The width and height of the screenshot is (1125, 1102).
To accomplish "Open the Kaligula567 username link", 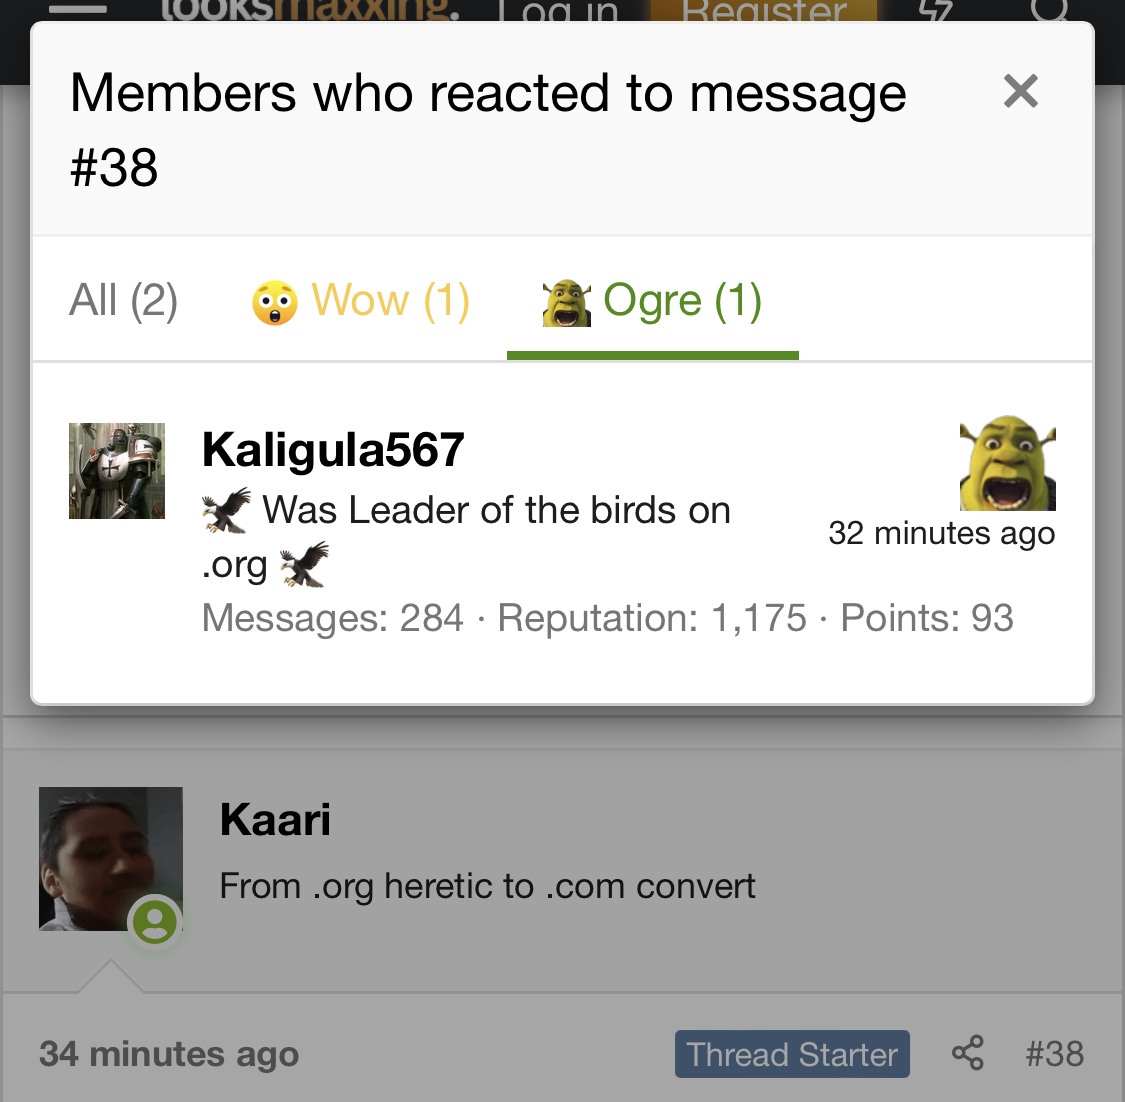I will (x=333, y=450).
